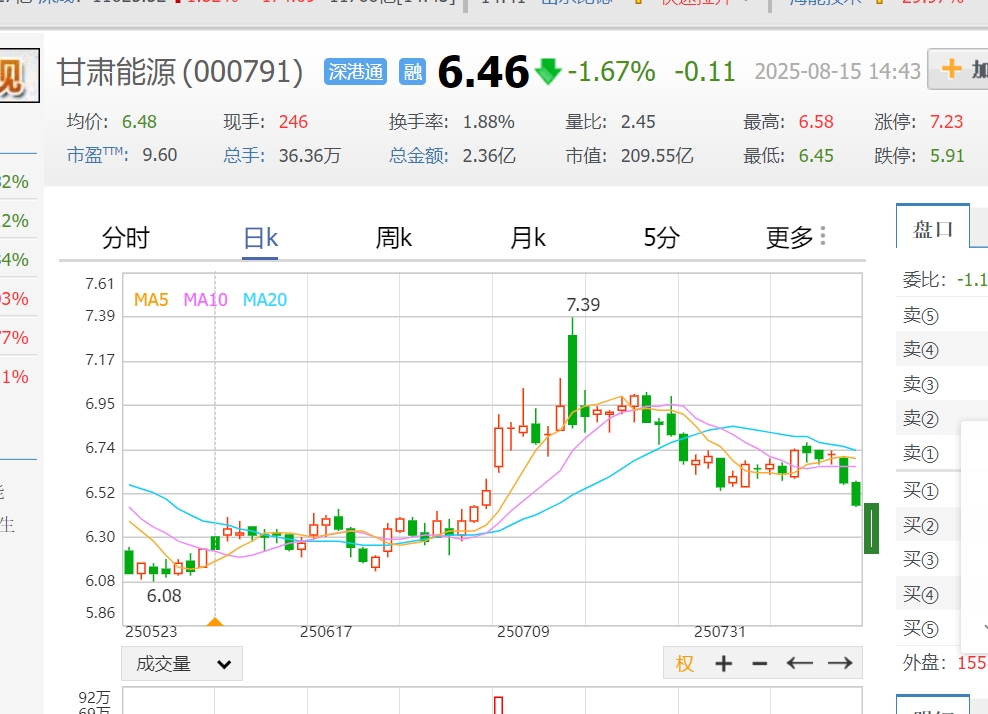This screenshot has width=988, height=714.
Task: Click the 卖④ order book row
Action: (x=942, y=349)
